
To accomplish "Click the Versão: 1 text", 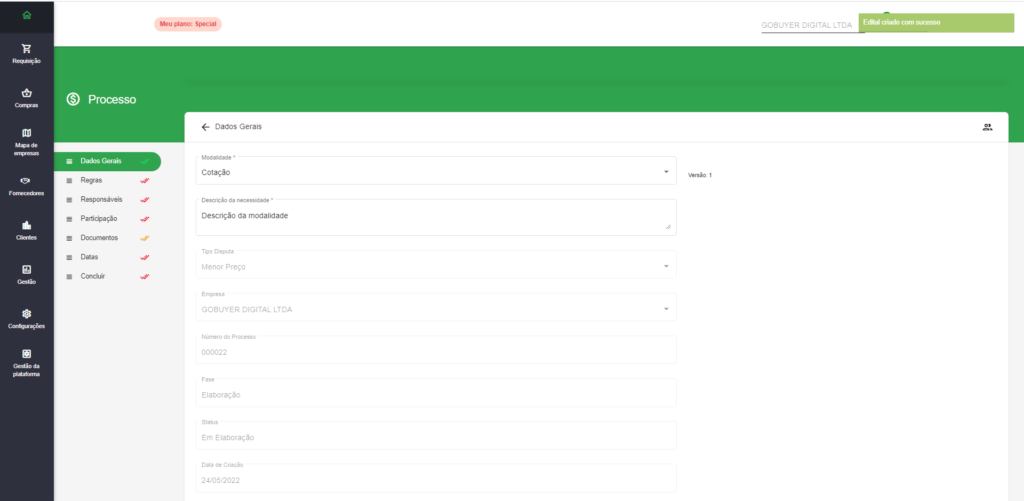I will coord(699,176).
